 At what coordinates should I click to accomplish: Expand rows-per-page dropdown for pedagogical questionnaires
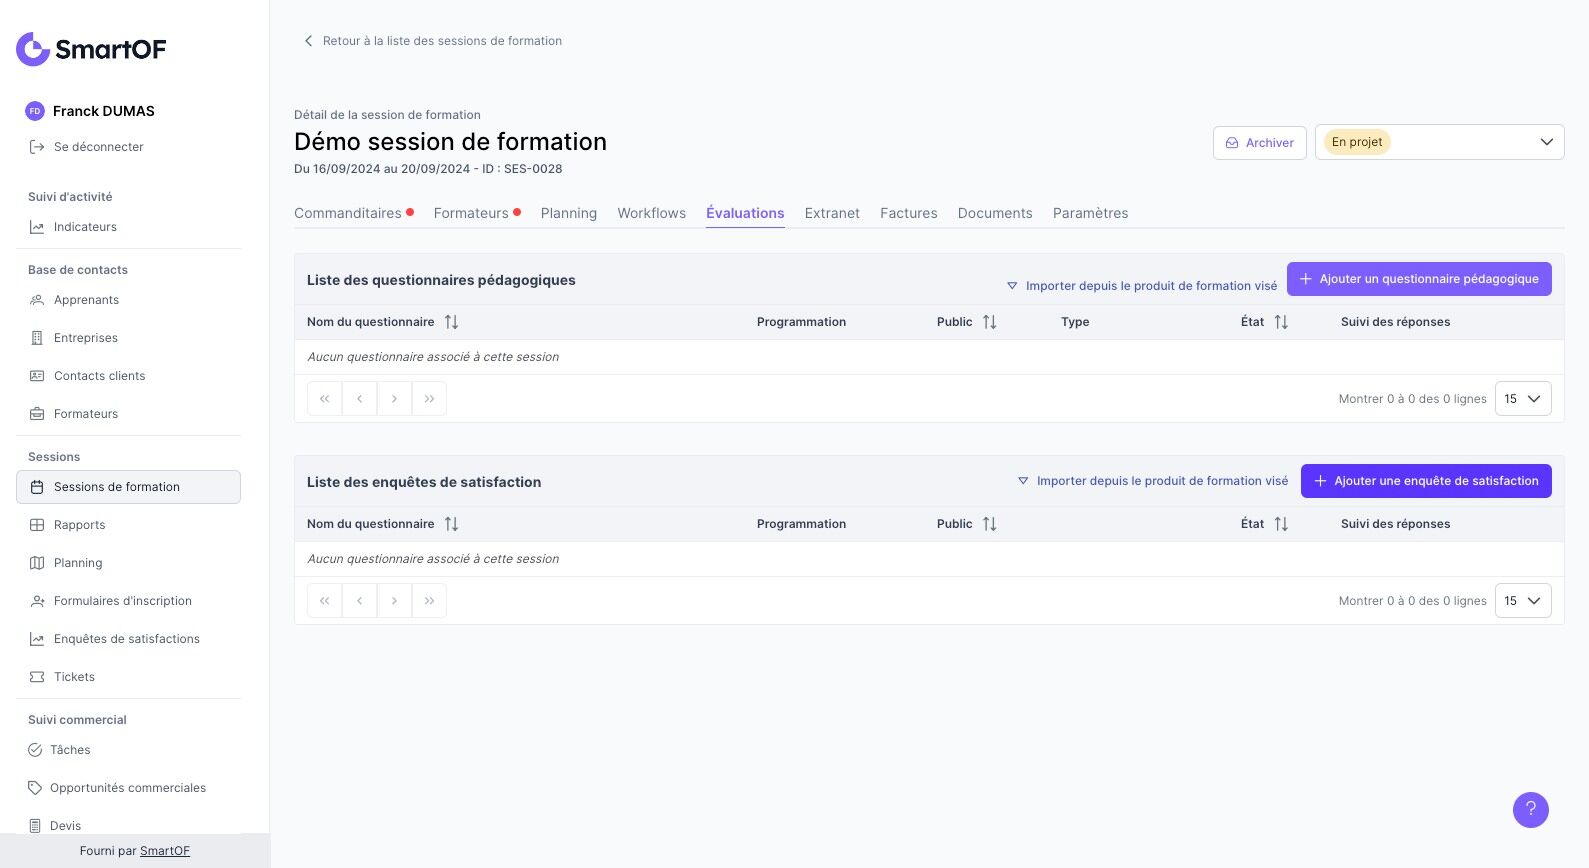pos(1522,399)
